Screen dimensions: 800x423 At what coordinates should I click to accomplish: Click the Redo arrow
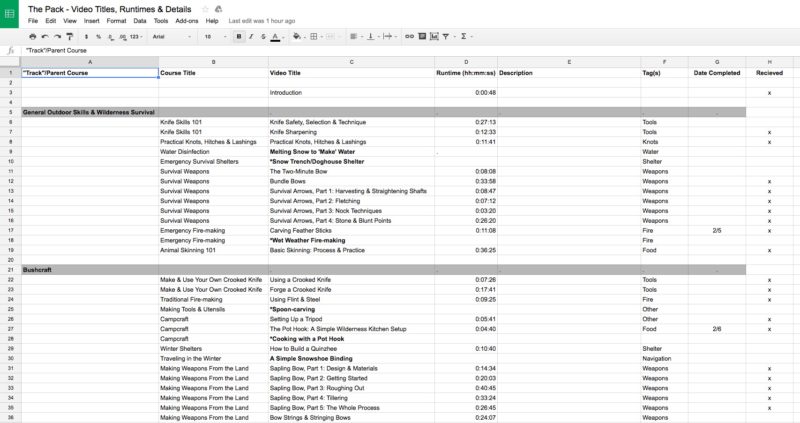(57, 37)
